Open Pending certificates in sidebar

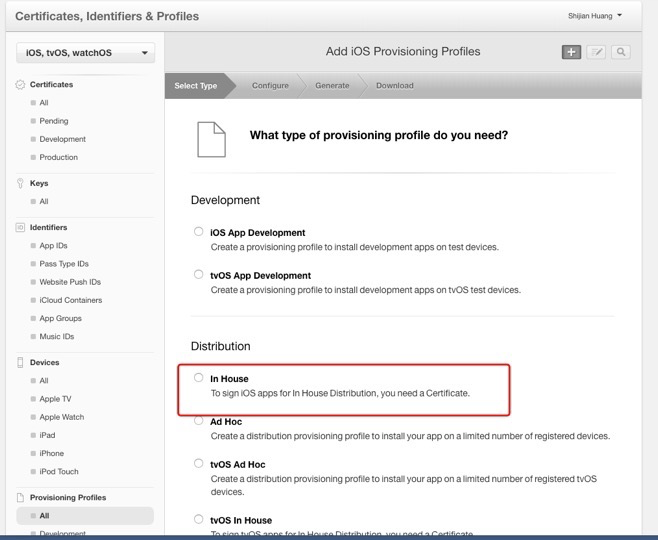pos(54,121)
